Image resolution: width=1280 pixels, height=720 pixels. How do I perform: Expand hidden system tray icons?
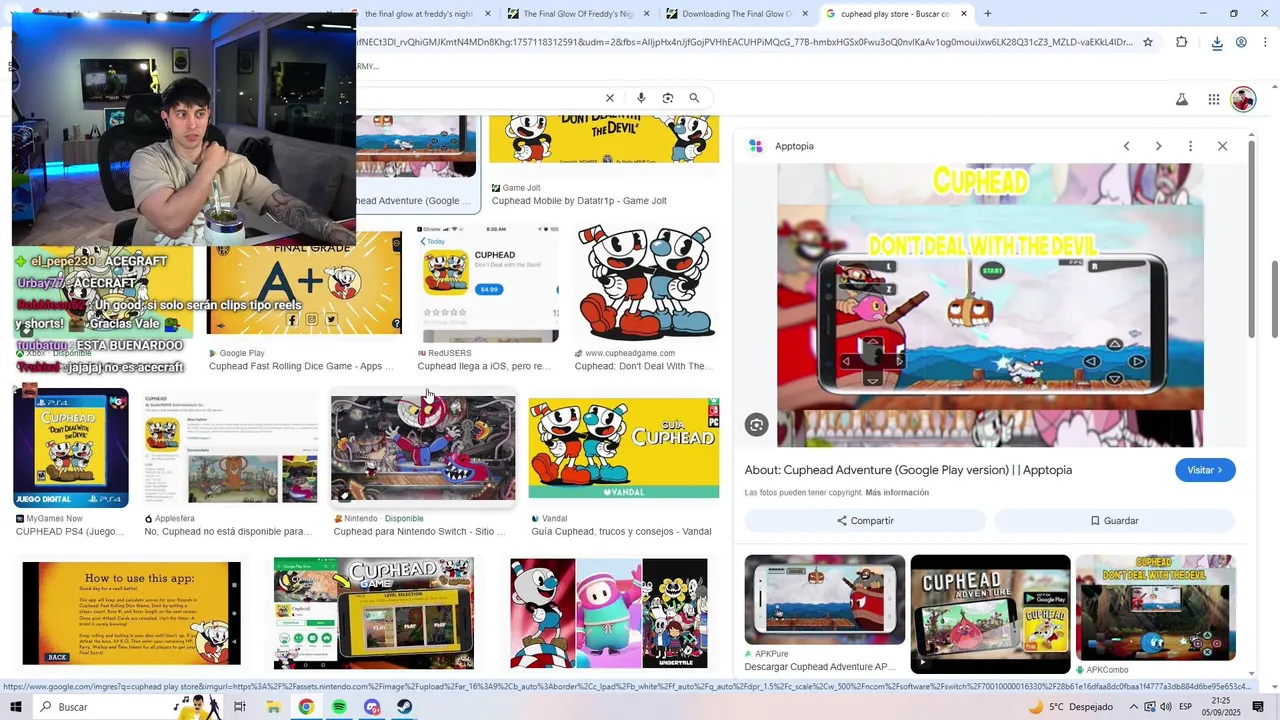tap(1133, 707)
